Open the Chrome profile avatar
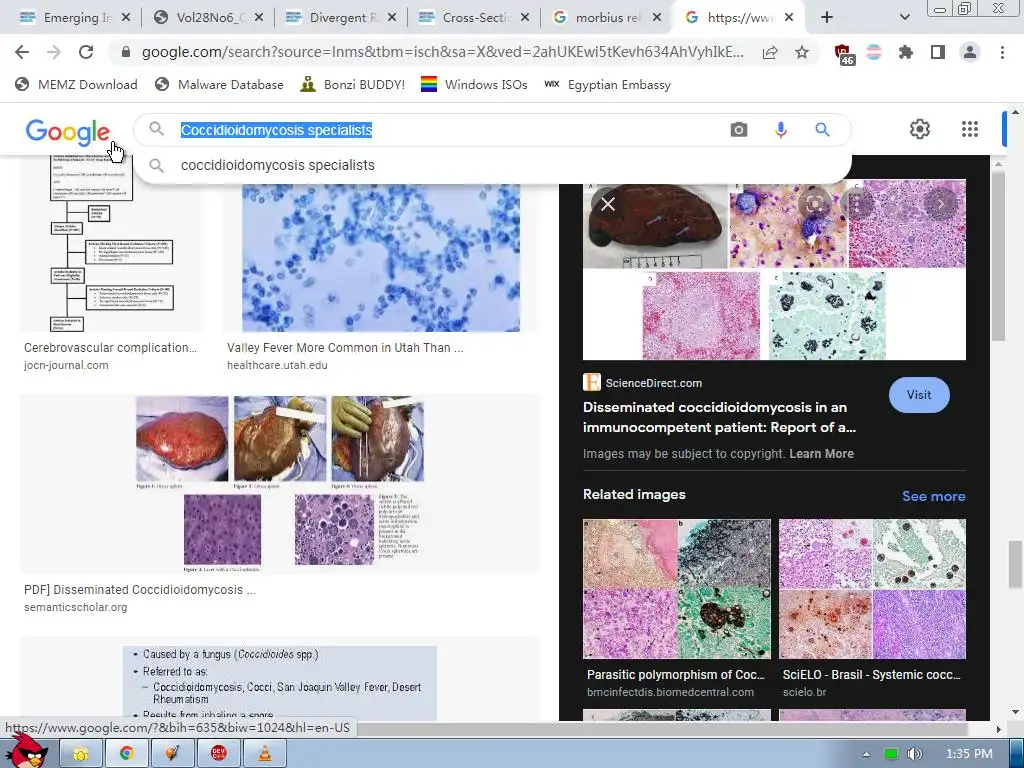This screenshot has width=1024, height=768. pyautogui.click(x=970, y=52)
